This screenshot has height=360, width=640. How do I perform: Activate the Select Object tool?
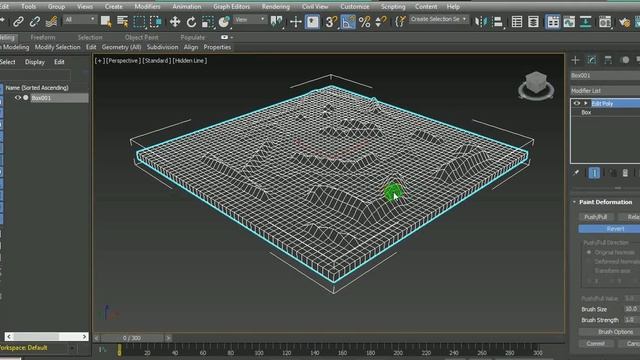point(106,22)
